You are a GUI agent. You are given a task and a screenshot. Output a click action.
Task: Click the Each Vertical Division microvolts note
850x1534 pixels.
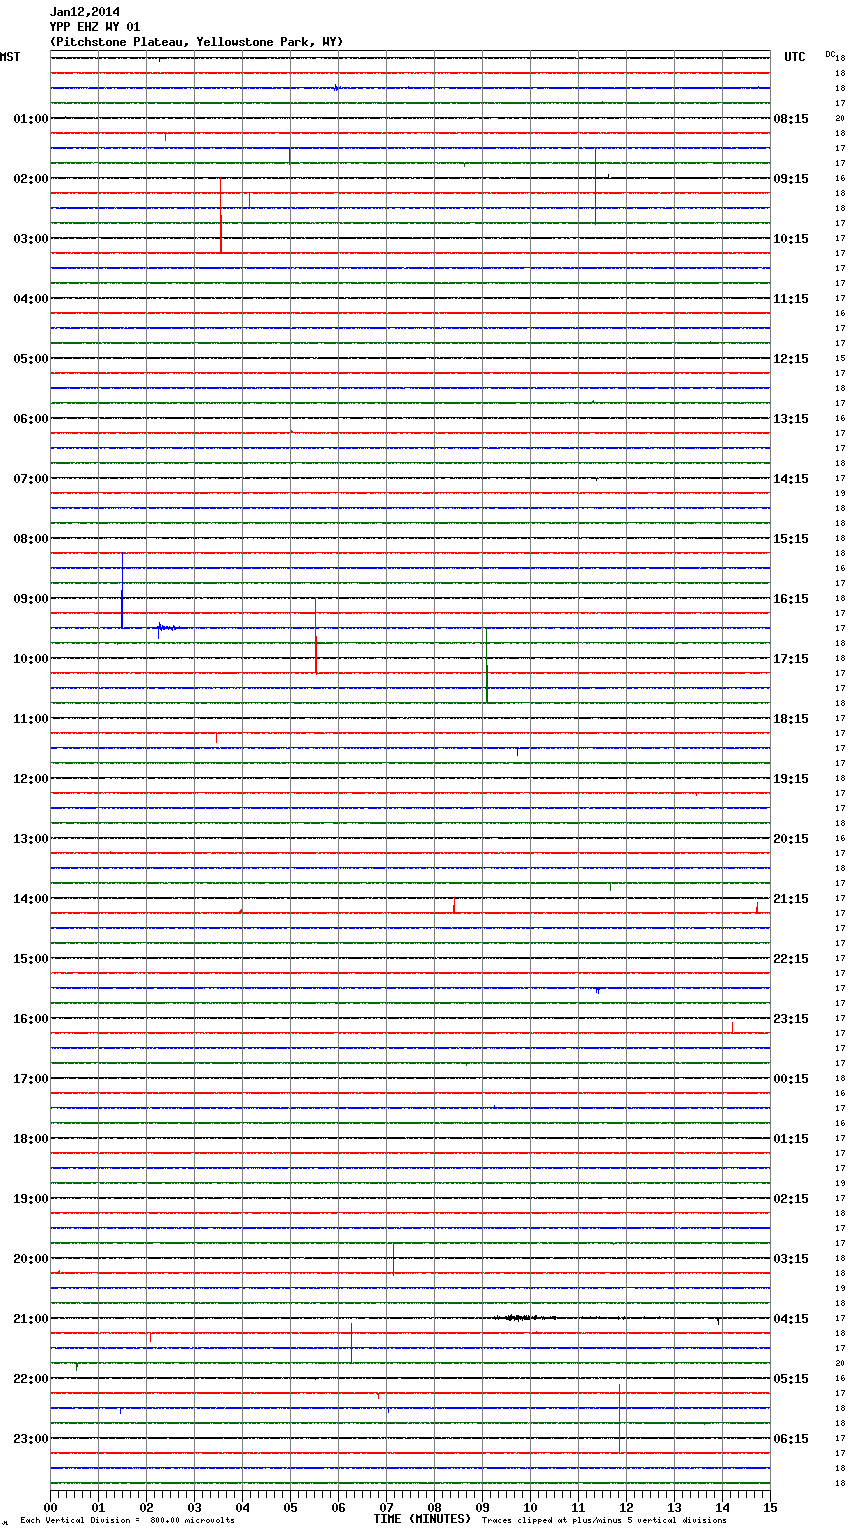(127, 1521)
